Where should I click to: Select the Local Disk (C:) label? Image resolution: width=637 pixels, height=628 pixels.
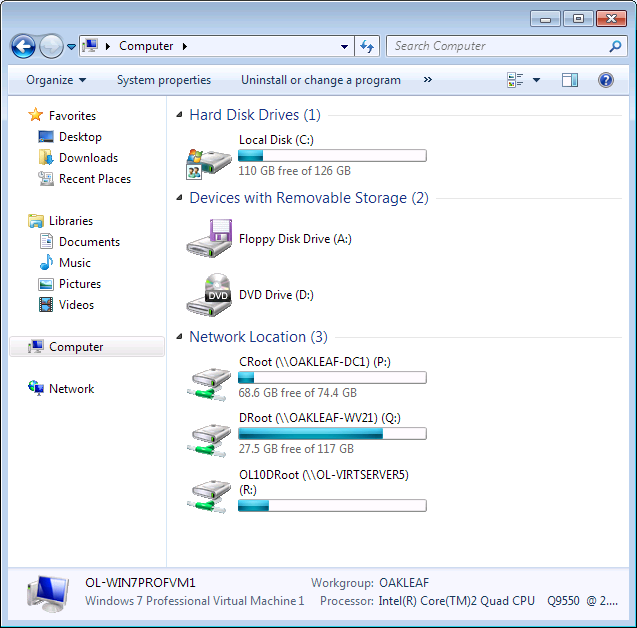pos(276,140)
